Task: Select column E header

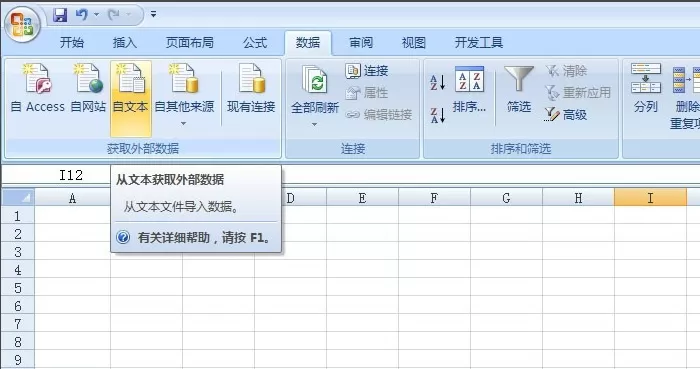Action: tap(362, 198)
